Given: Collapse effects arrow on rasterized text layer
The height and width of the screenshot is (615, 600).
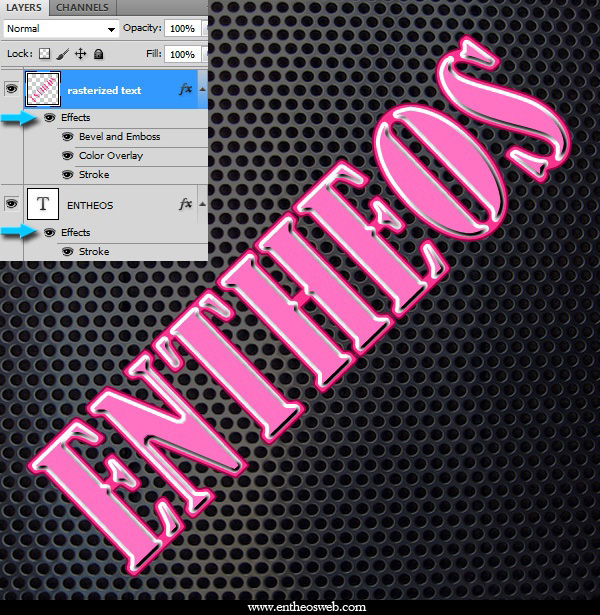Looking at the screenshot, I should tap(202, 89).
